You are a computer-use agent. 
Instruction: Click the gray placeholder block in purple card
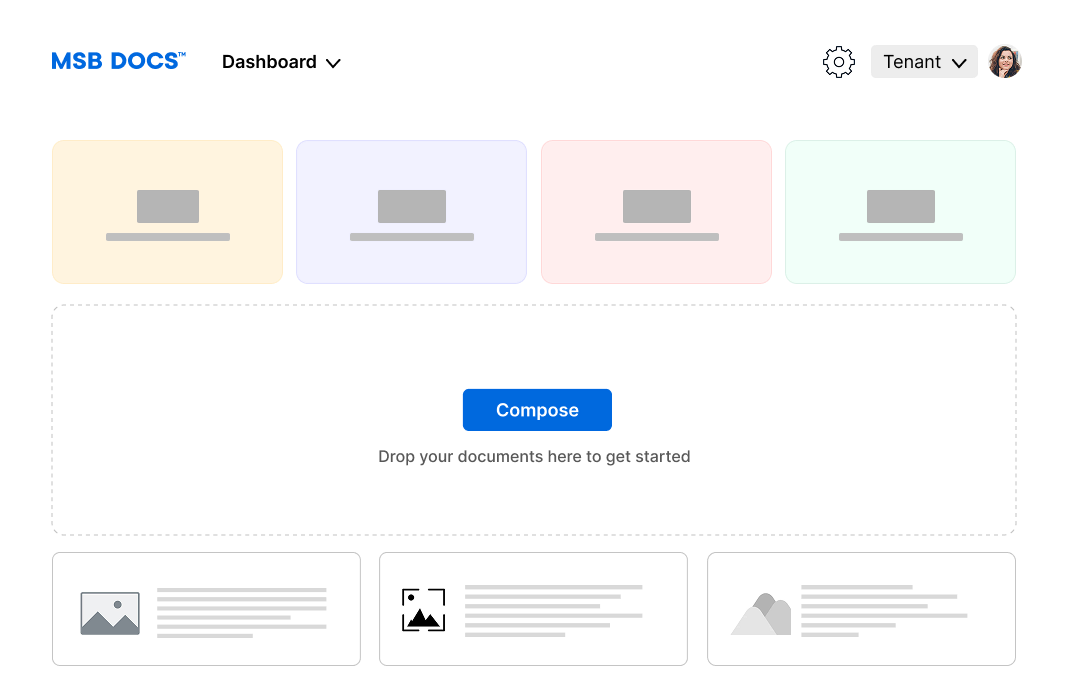point(411,206)
